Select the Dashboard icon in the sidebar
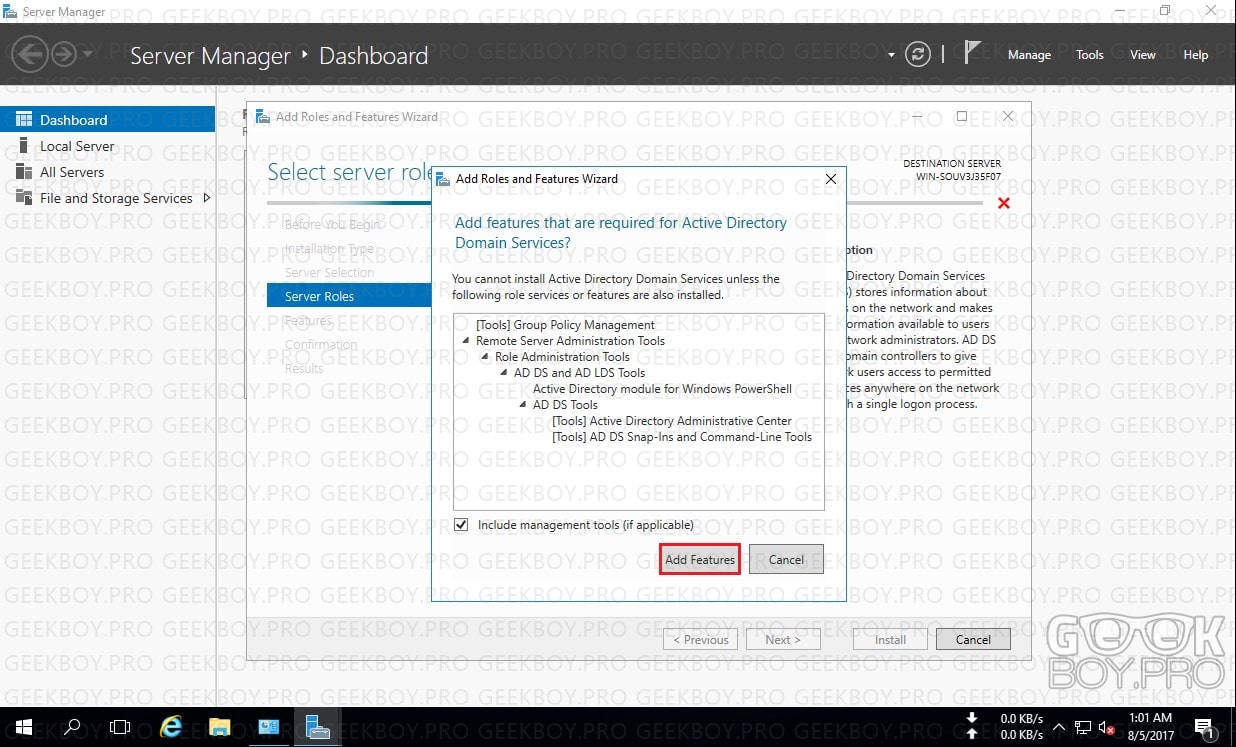 pyautogui.click(x=24, y=119)
